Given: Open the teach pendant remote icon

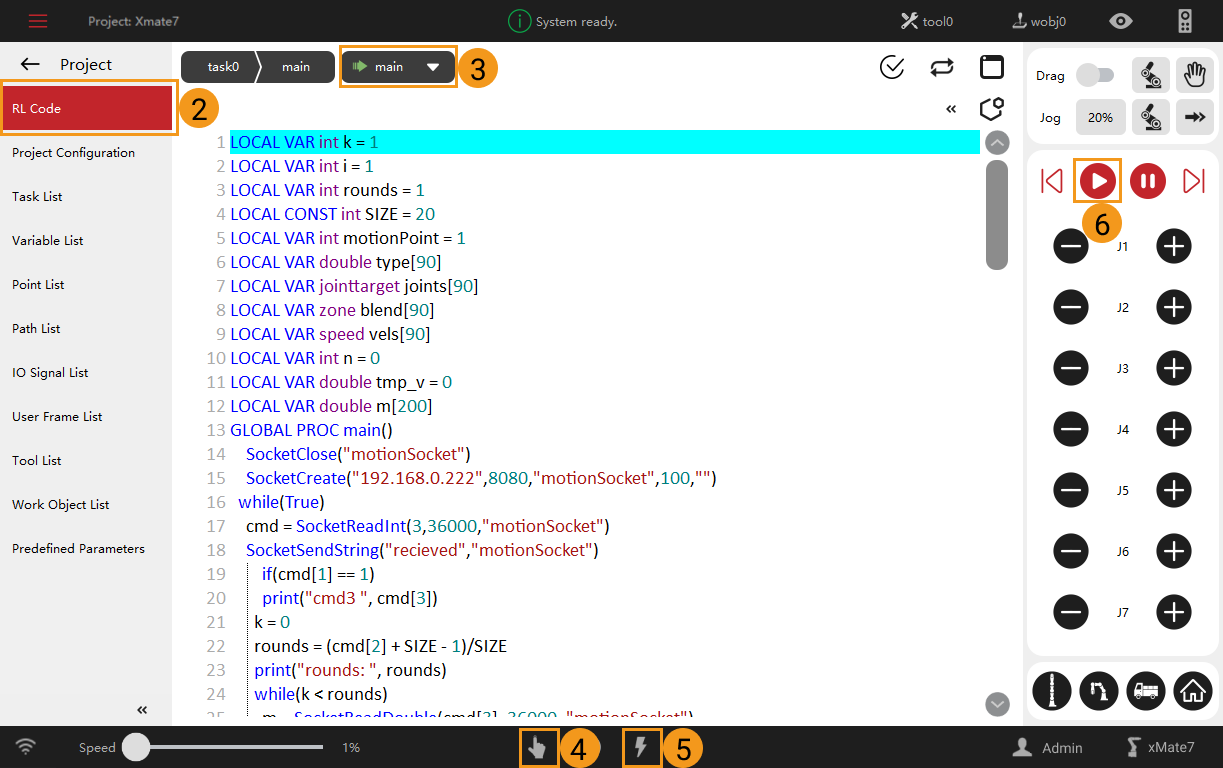Looking at the screenshot, I should coord(1185,21).
